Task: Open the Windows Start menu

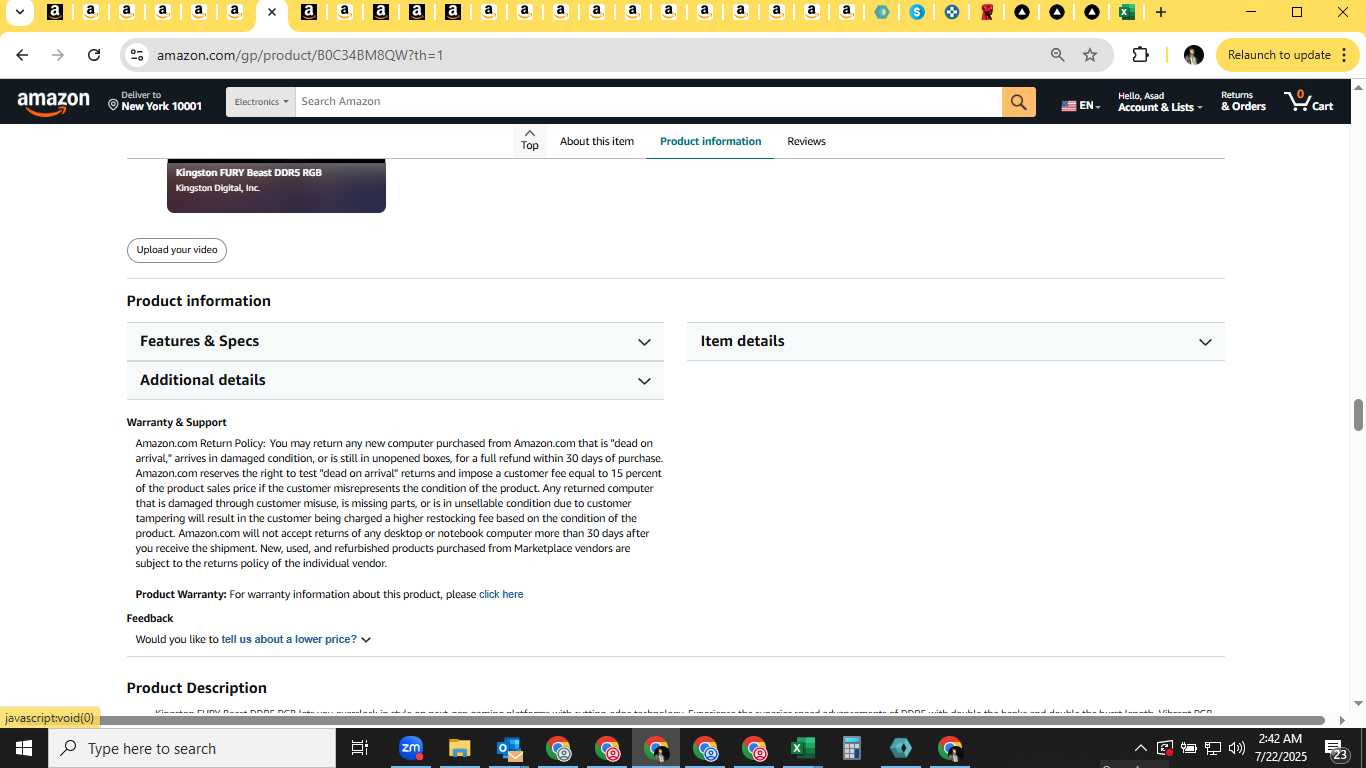Action: tap(24, 748)
